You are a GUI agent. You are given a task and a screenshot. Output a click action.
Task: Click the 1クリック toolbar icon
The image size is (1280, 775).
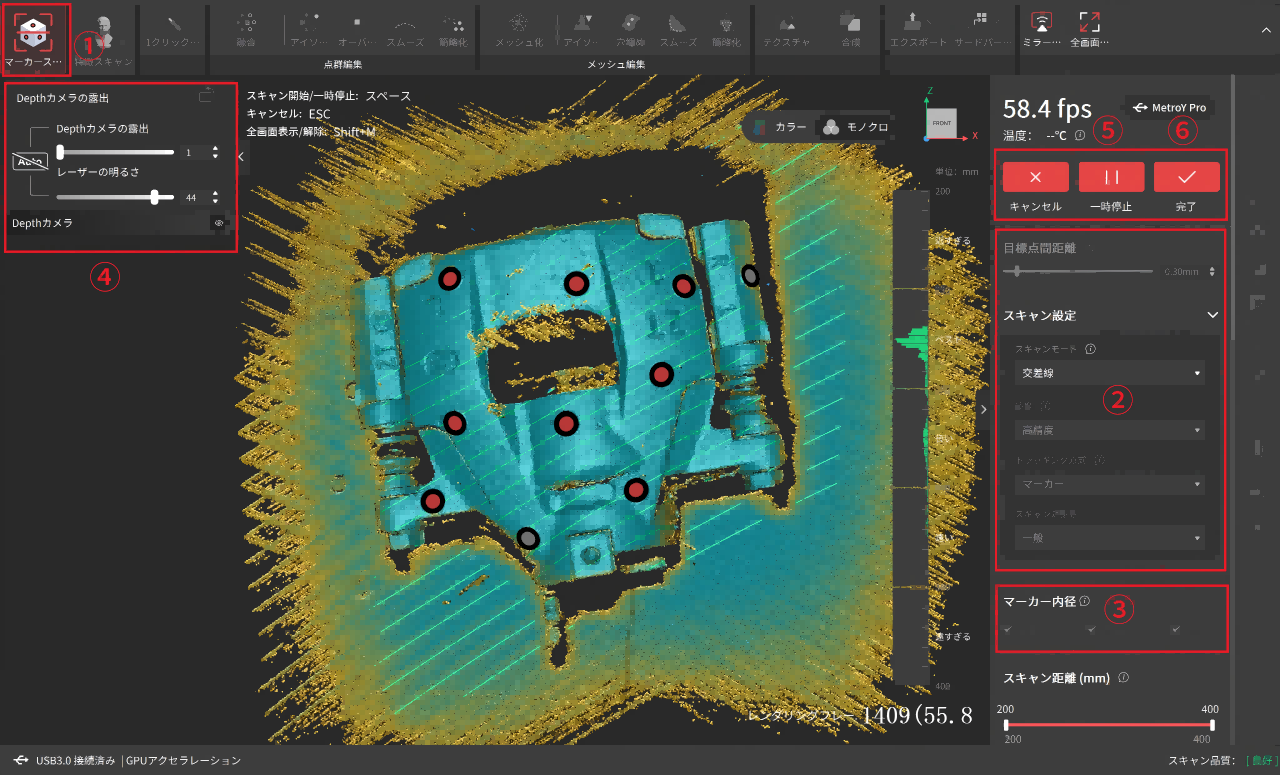173,23
